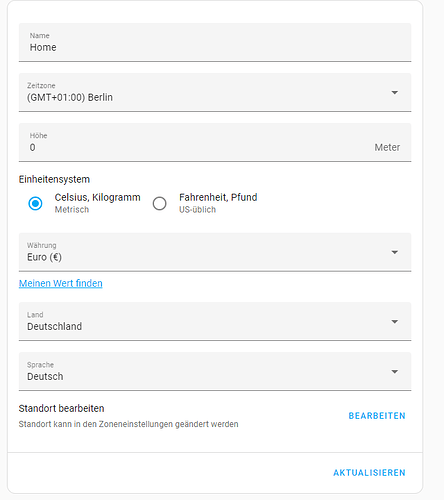Select the Fahrenheit, Pfund radio button
This screenshot has width=444, height=500.
[159, 203]
